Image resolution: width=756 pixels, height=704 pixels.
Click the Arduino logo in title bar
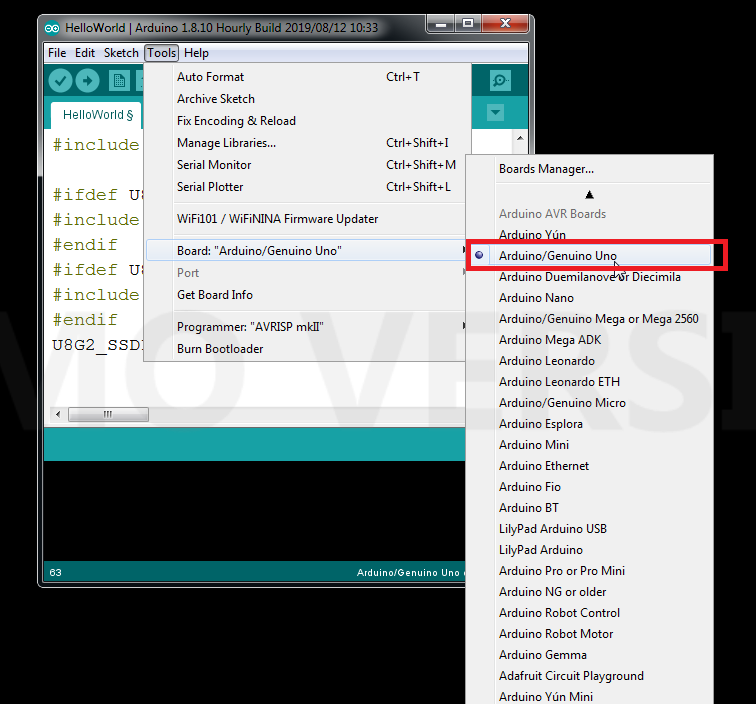click(52, 28)
